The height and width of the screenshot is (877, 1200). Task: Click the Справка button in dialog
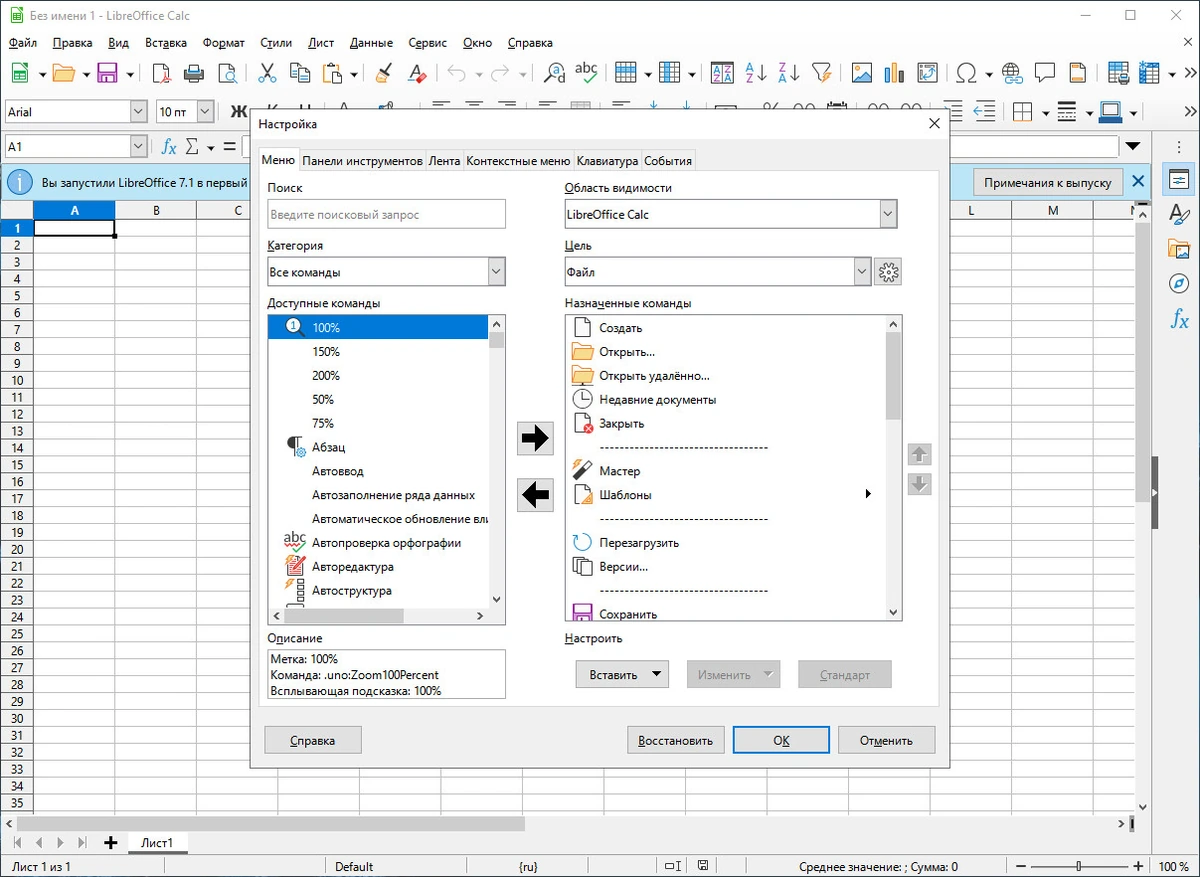point(312,740)
